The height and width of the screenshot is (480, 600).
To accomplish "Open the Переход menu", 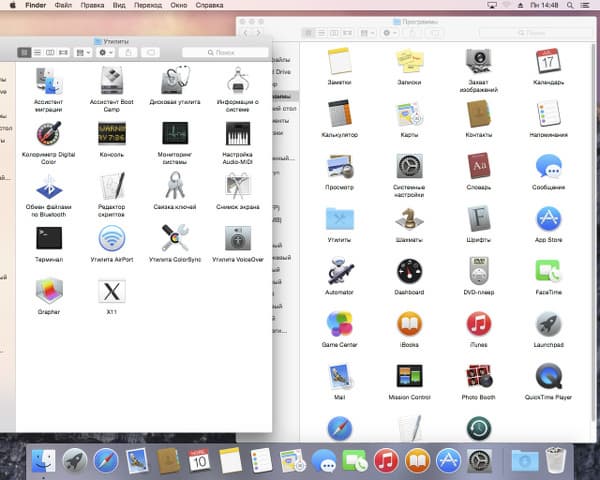I will [148, 5].
